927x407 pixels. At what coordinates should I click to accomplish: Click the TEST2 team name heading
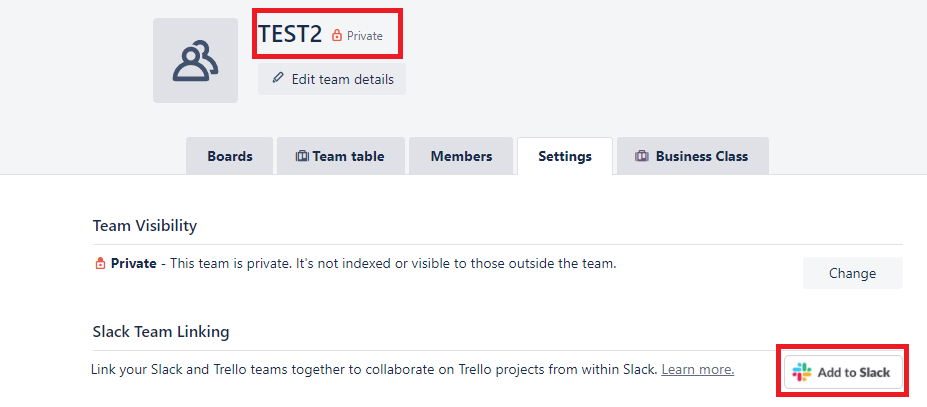click(290, 34)
